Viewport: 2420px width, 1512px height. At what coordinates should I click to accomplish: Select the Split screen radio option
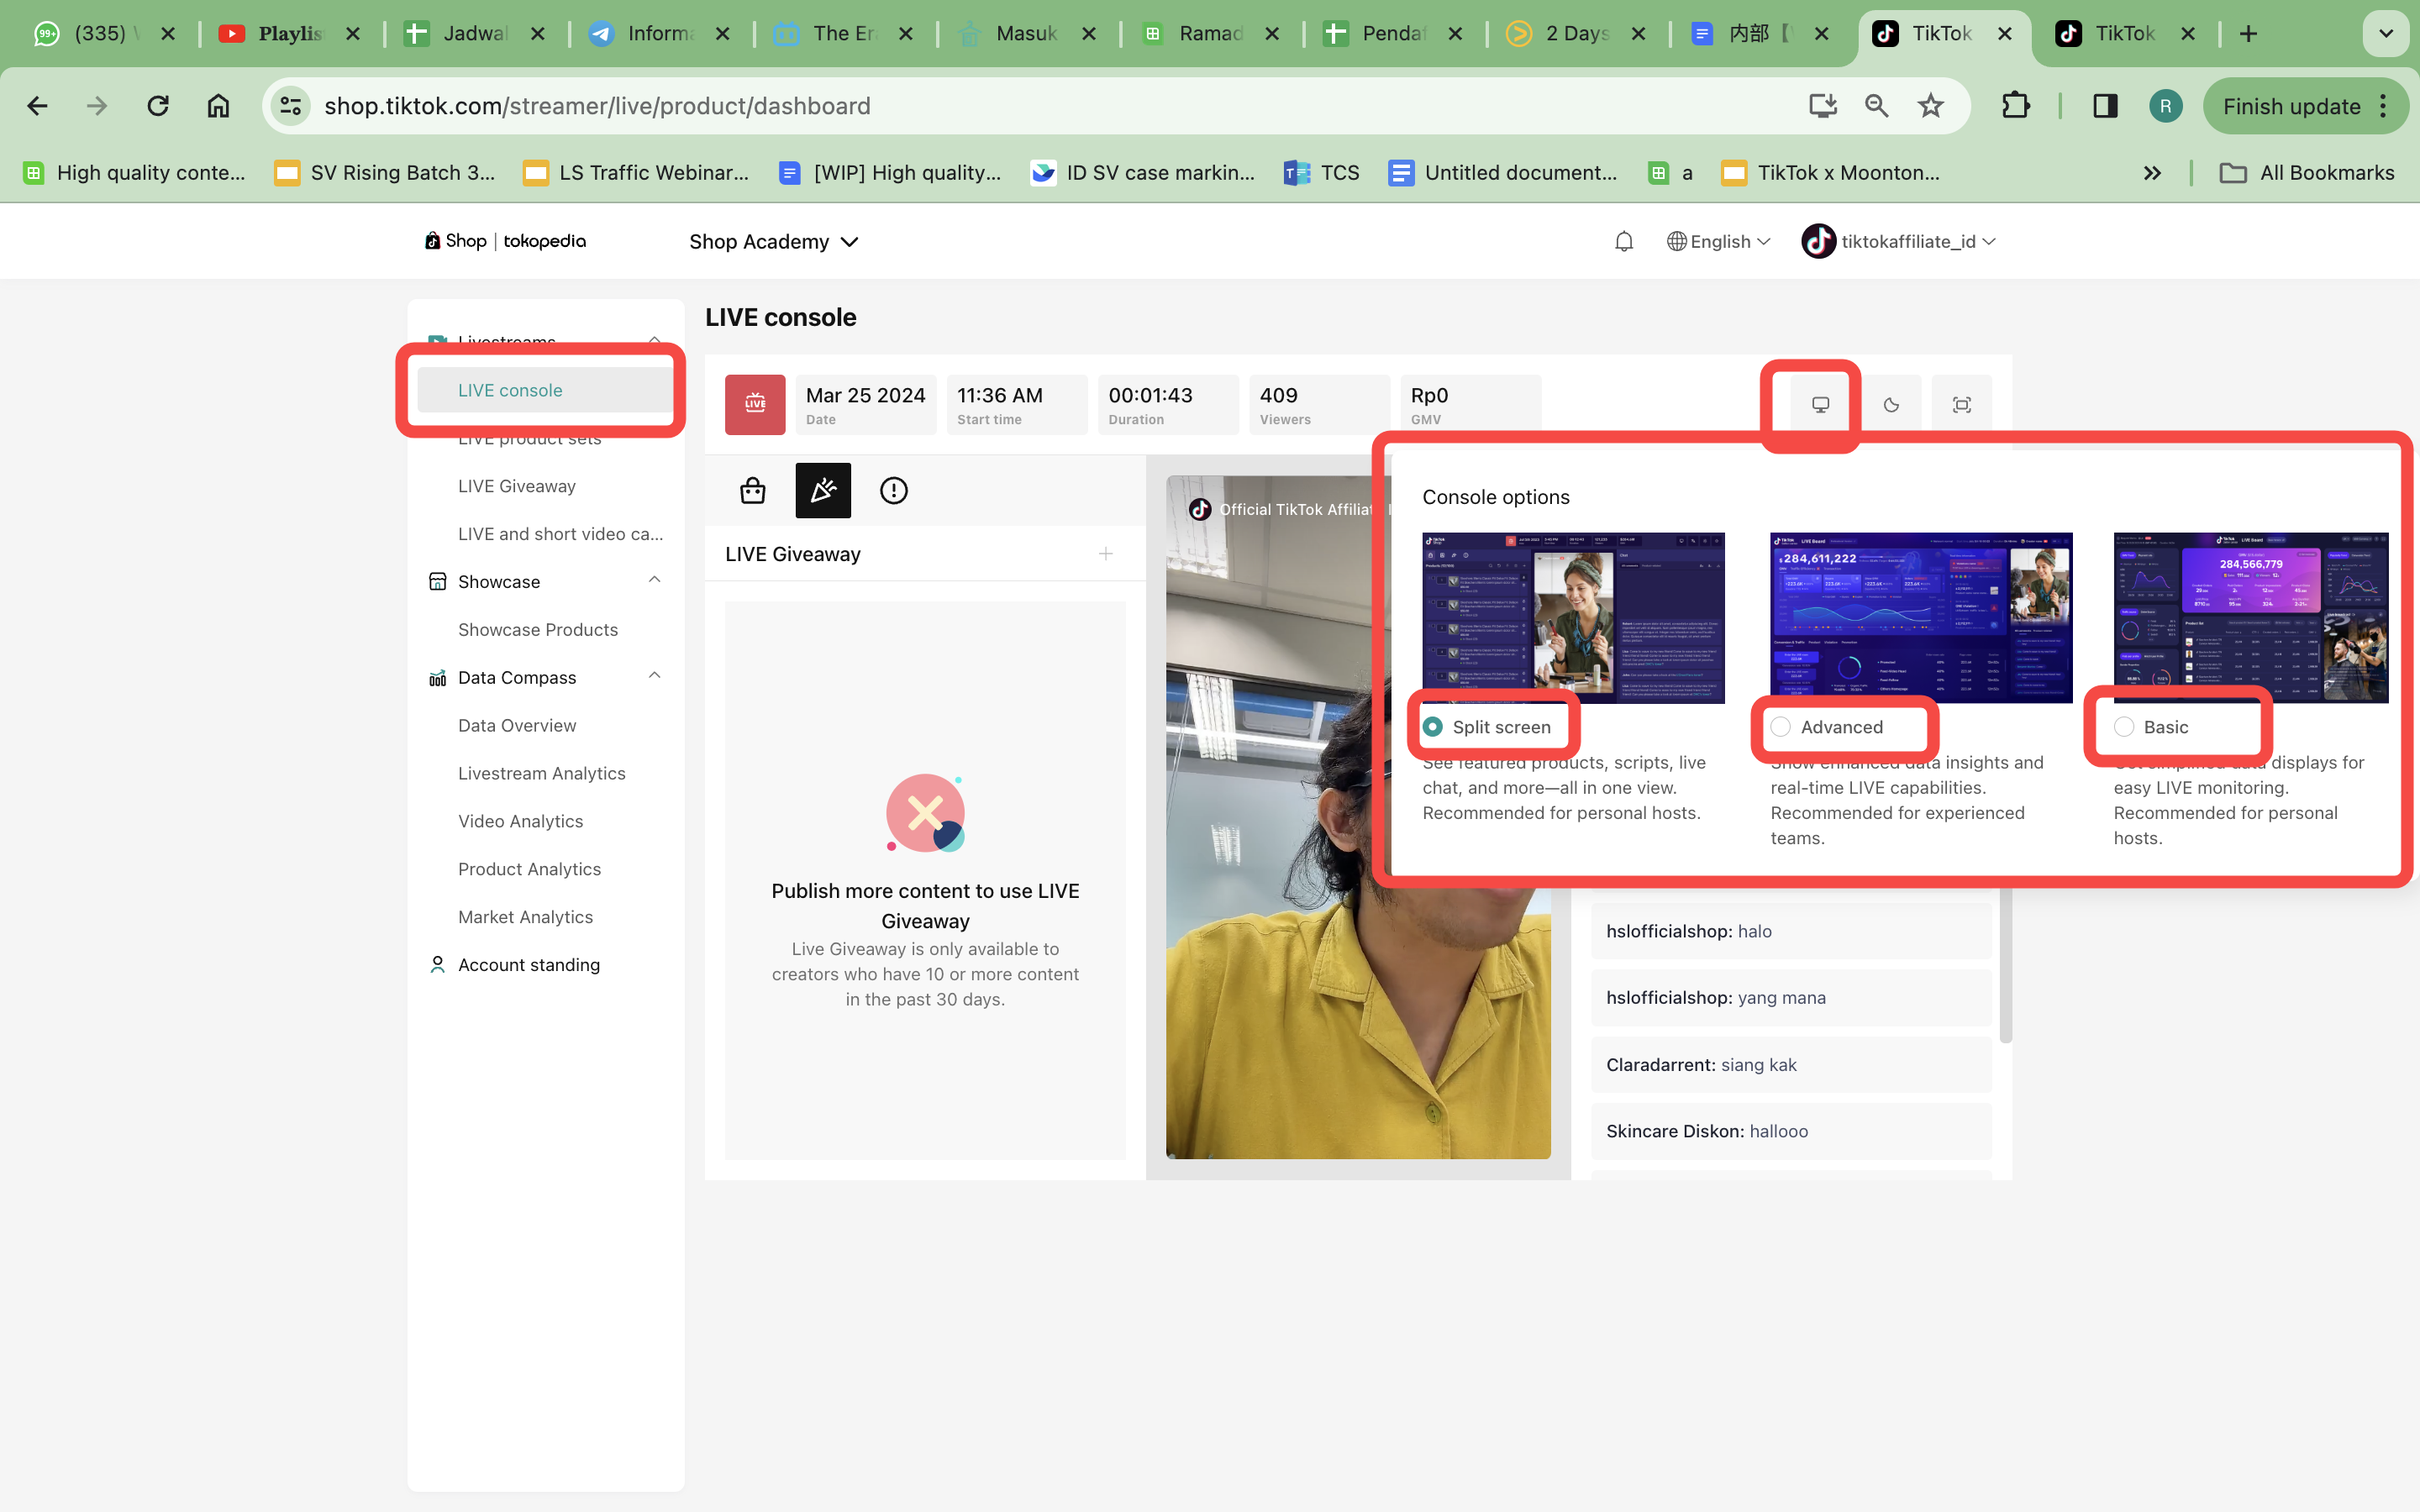coord(1433,727)
